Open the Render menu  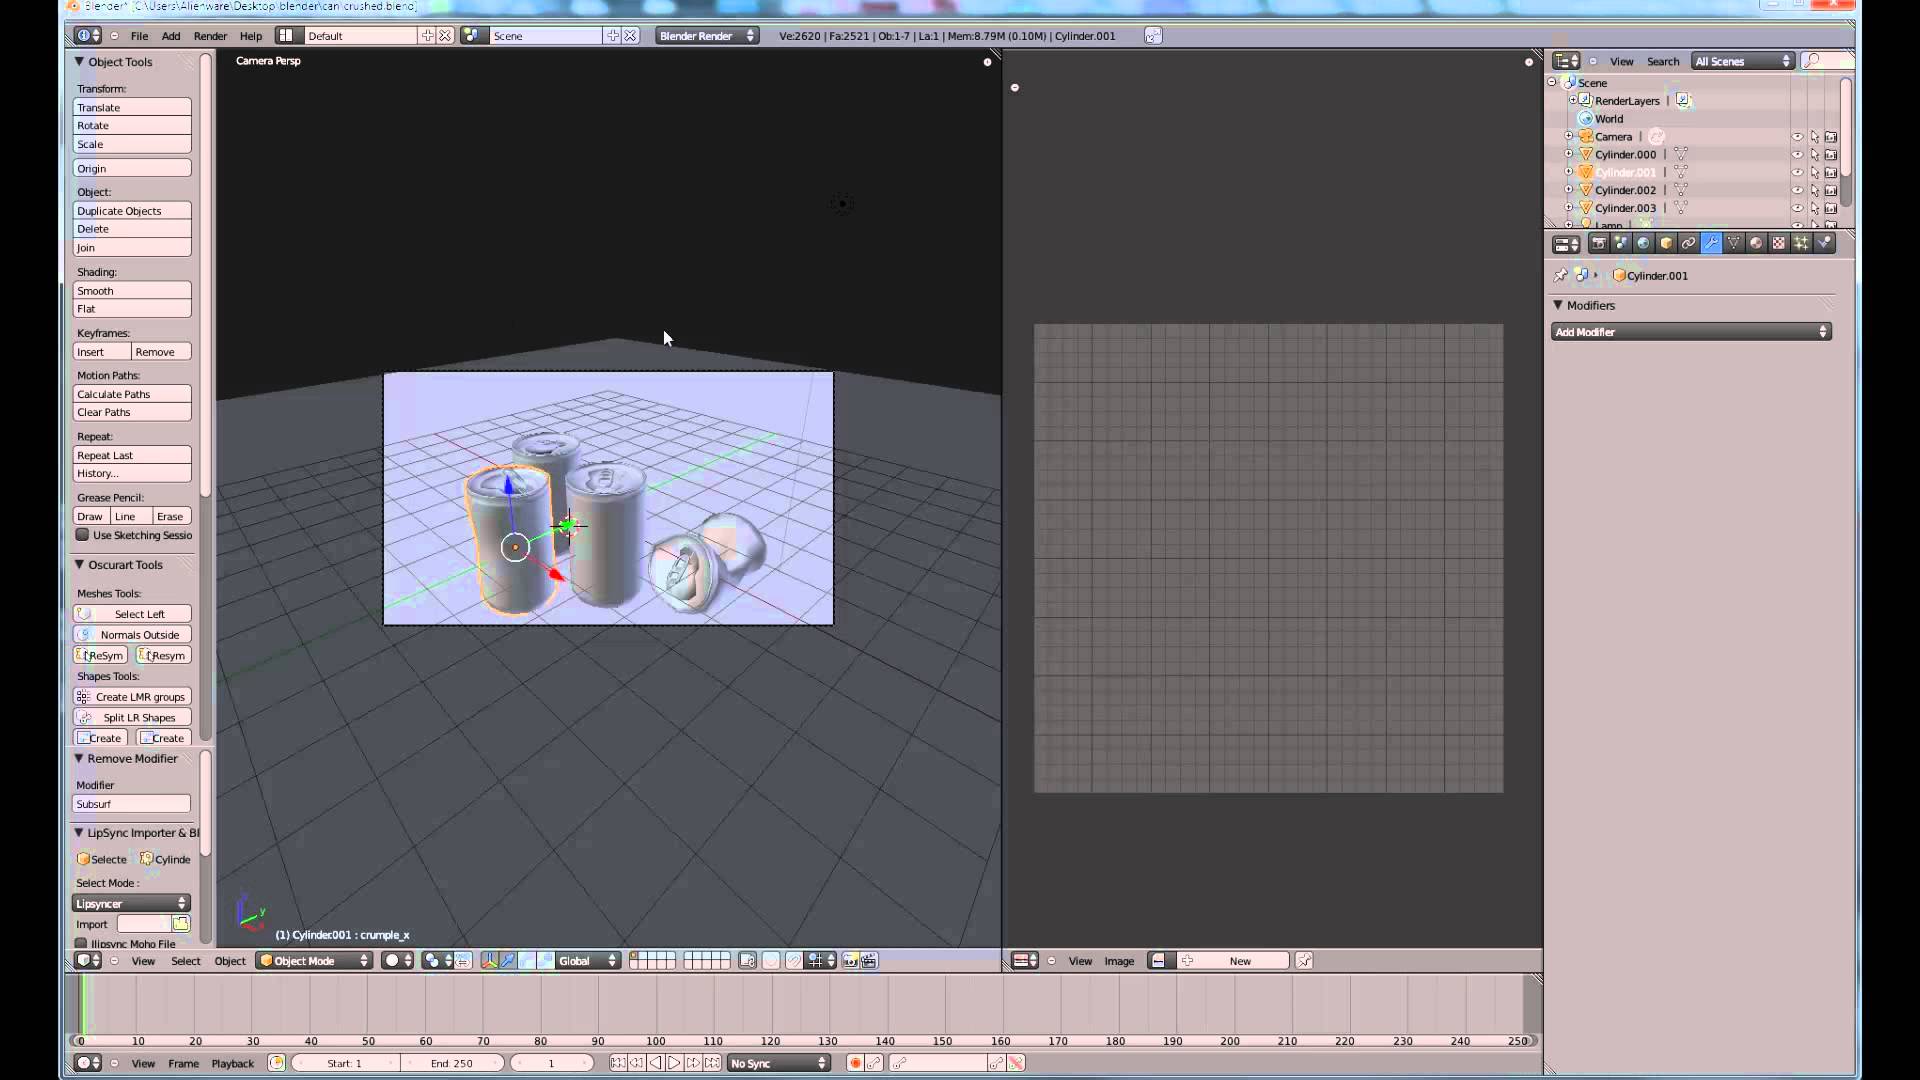click(210, 36)
